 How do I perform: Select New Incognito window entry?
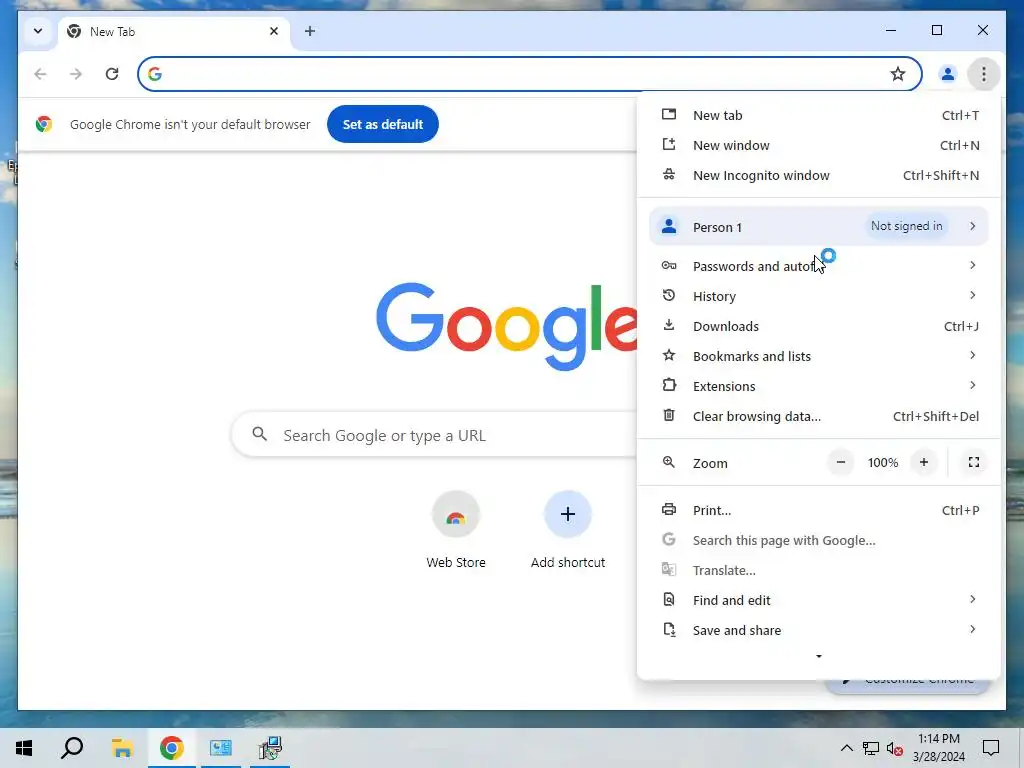(x=819, y=175)
